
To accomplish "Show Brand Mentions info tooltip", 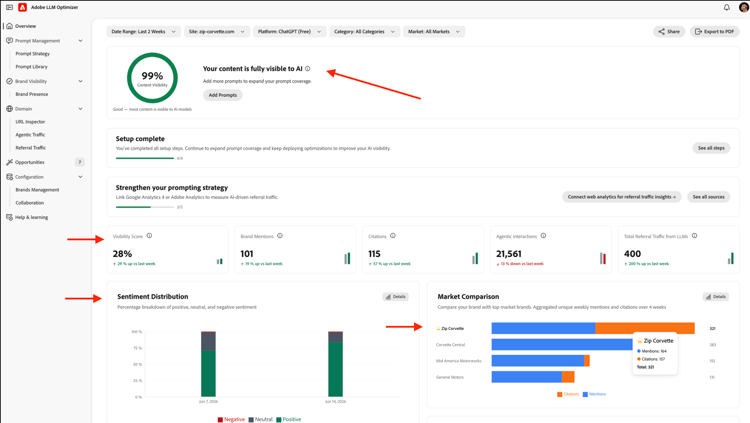I will click(280, 236).
